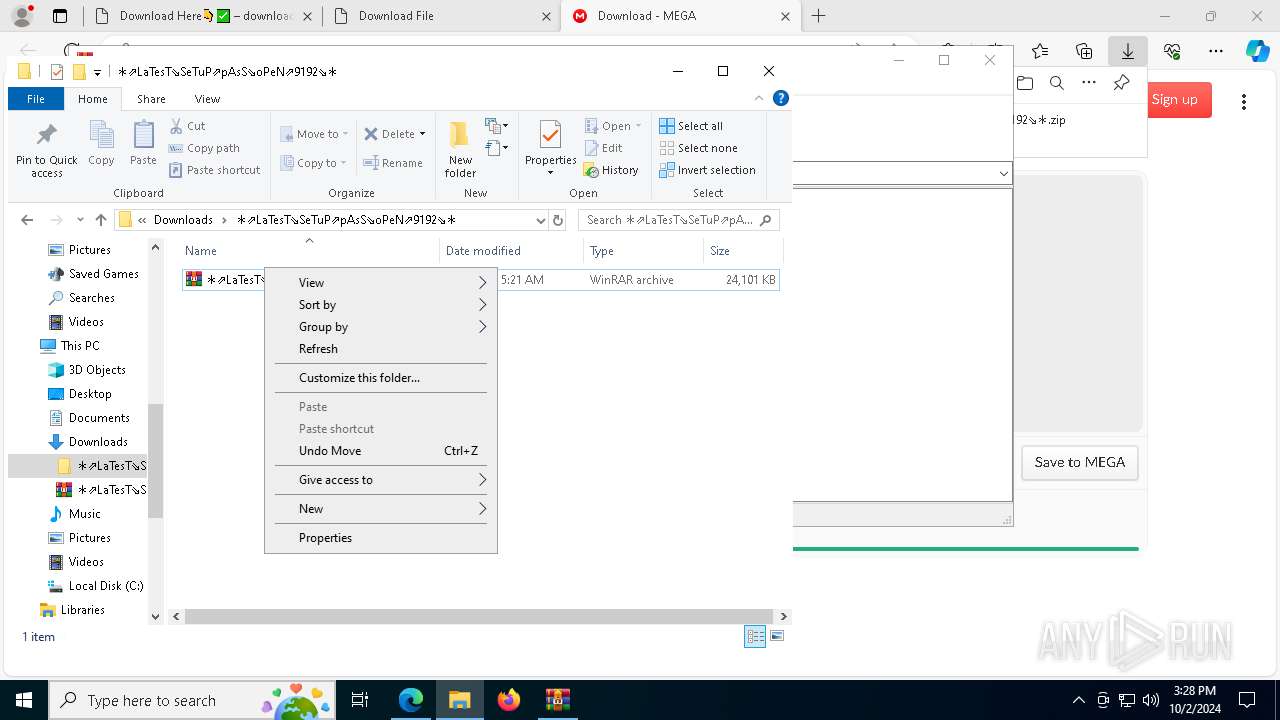The image size is (1280, 720).
Task: Click Paste shortcut in ribbon
Action: [x=214, y=170]
